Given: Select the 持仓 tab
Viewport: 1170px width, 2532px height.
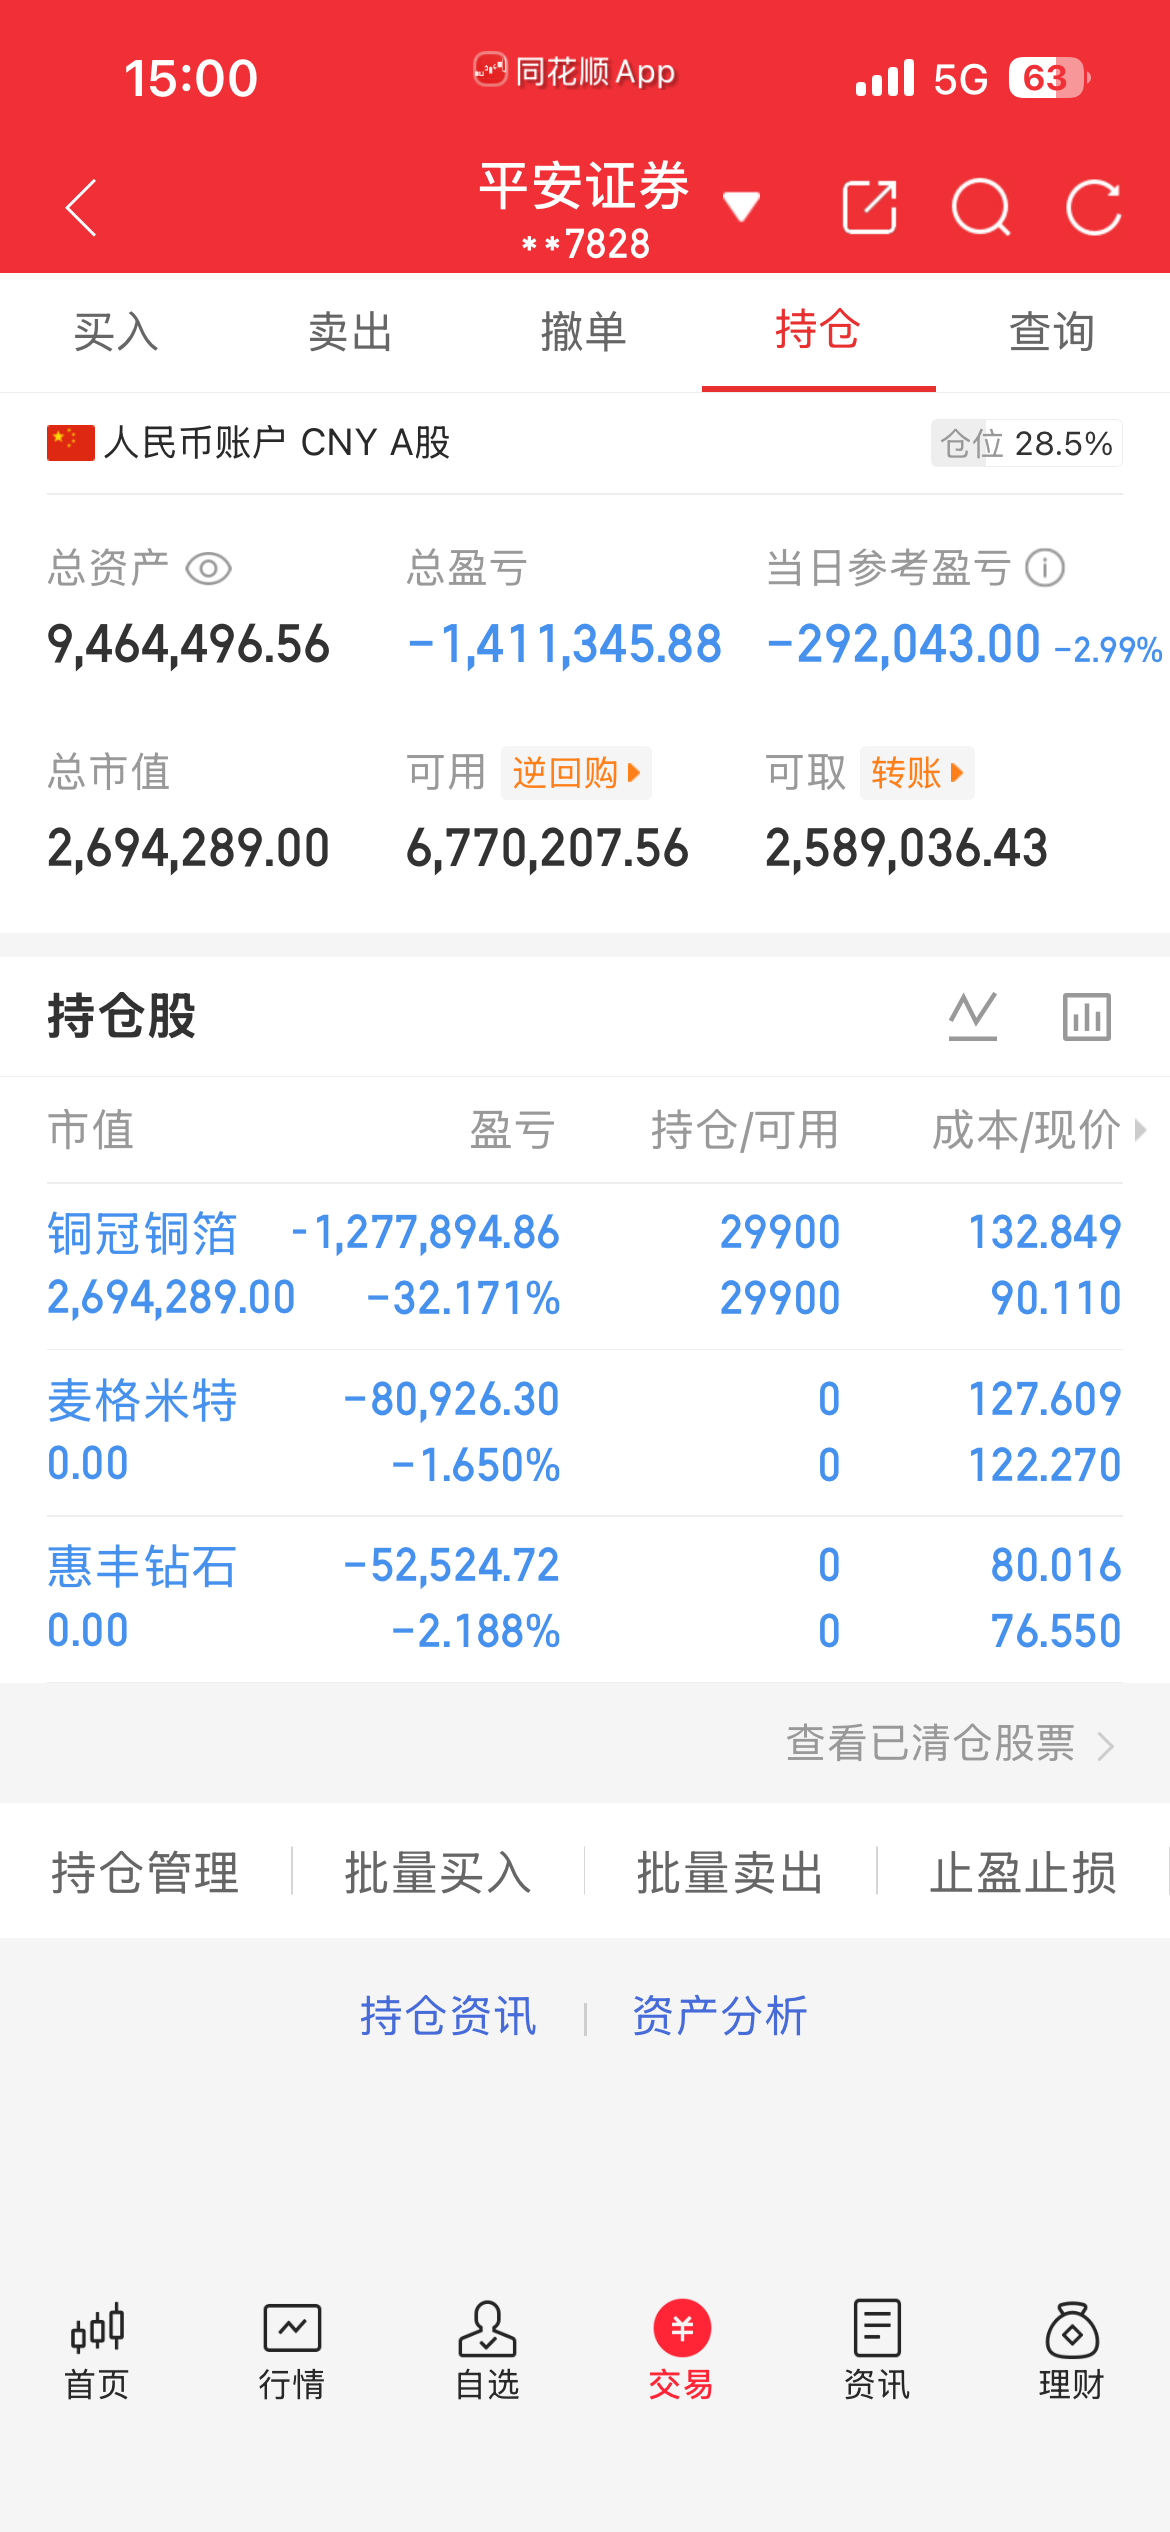Looking at the screenshot, I should [x=818, y=332].
